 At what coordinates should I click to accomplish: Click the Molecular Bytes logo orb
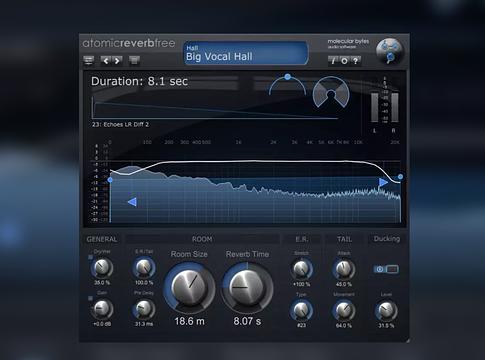coord(389,51)
